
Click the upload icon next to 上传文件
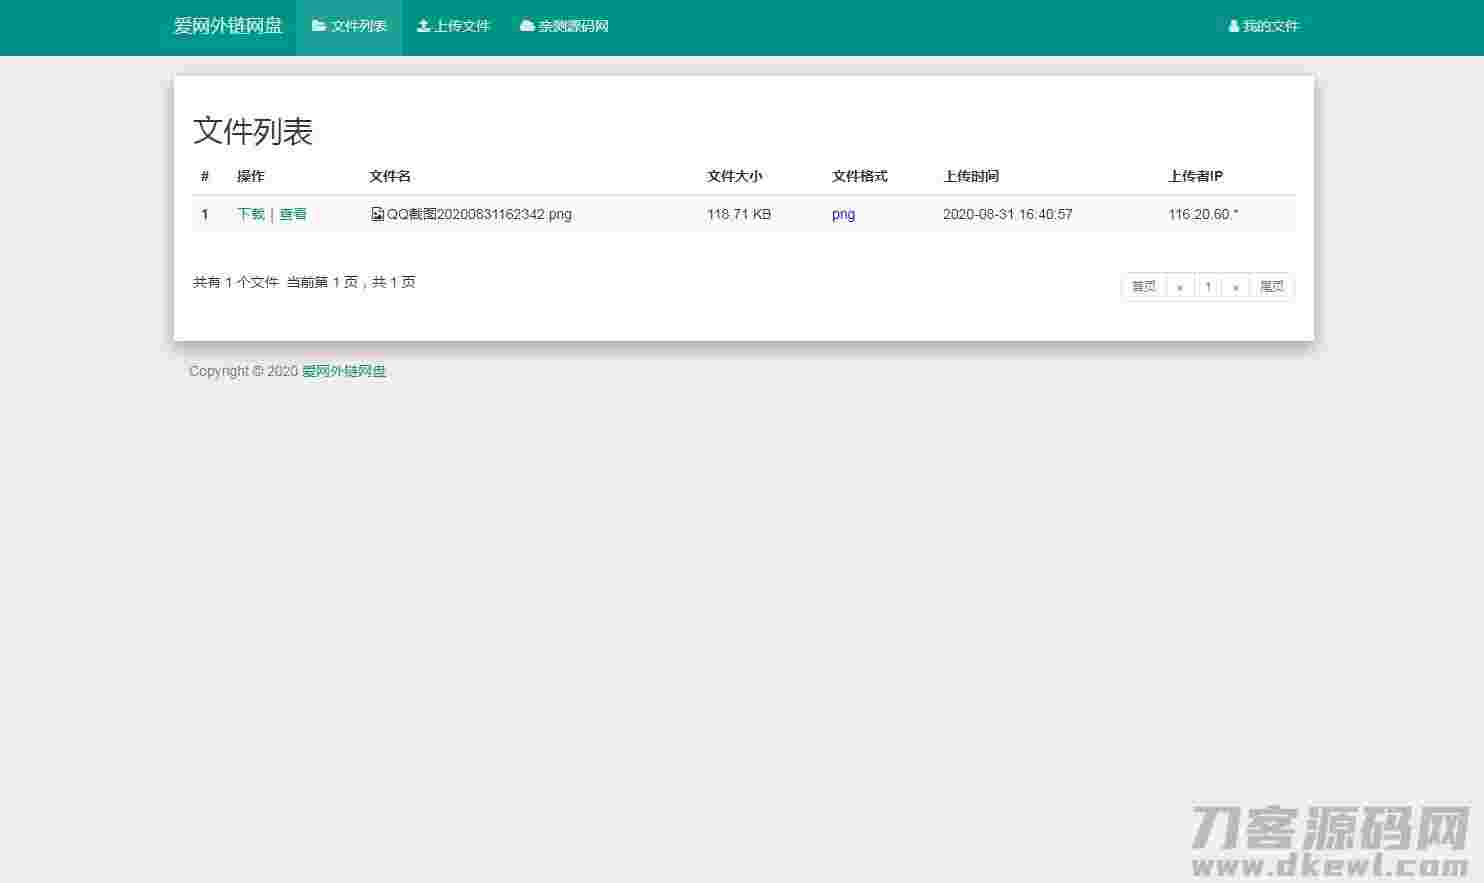pyautogui.click(x=424, y=26)
